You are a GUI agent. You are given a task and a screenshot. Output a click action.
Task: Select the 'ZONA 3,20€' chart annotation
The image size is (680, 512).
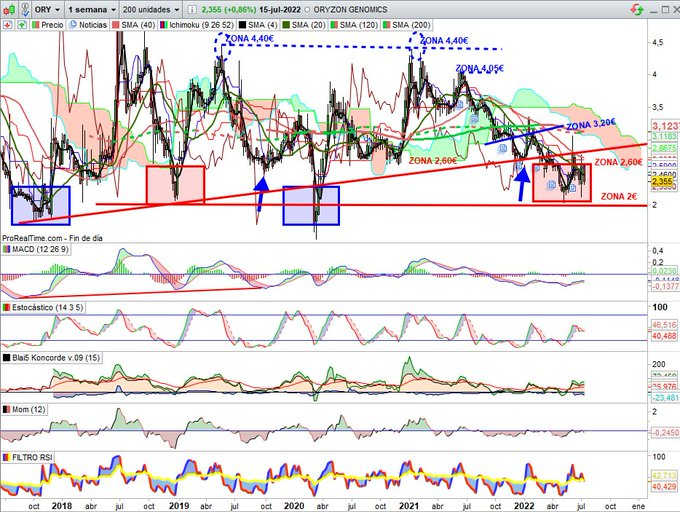click(x=591, y=124)
